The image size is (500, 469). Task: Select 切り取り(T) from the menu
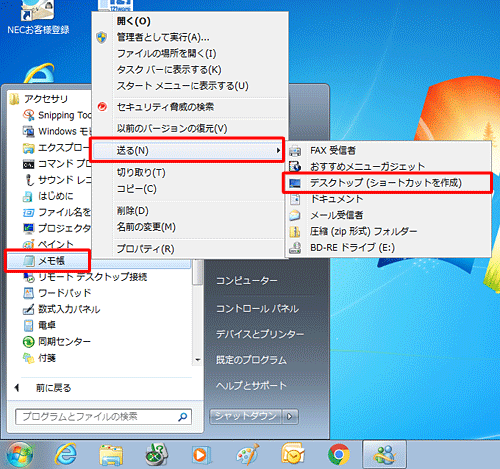[x=141, y=172]
